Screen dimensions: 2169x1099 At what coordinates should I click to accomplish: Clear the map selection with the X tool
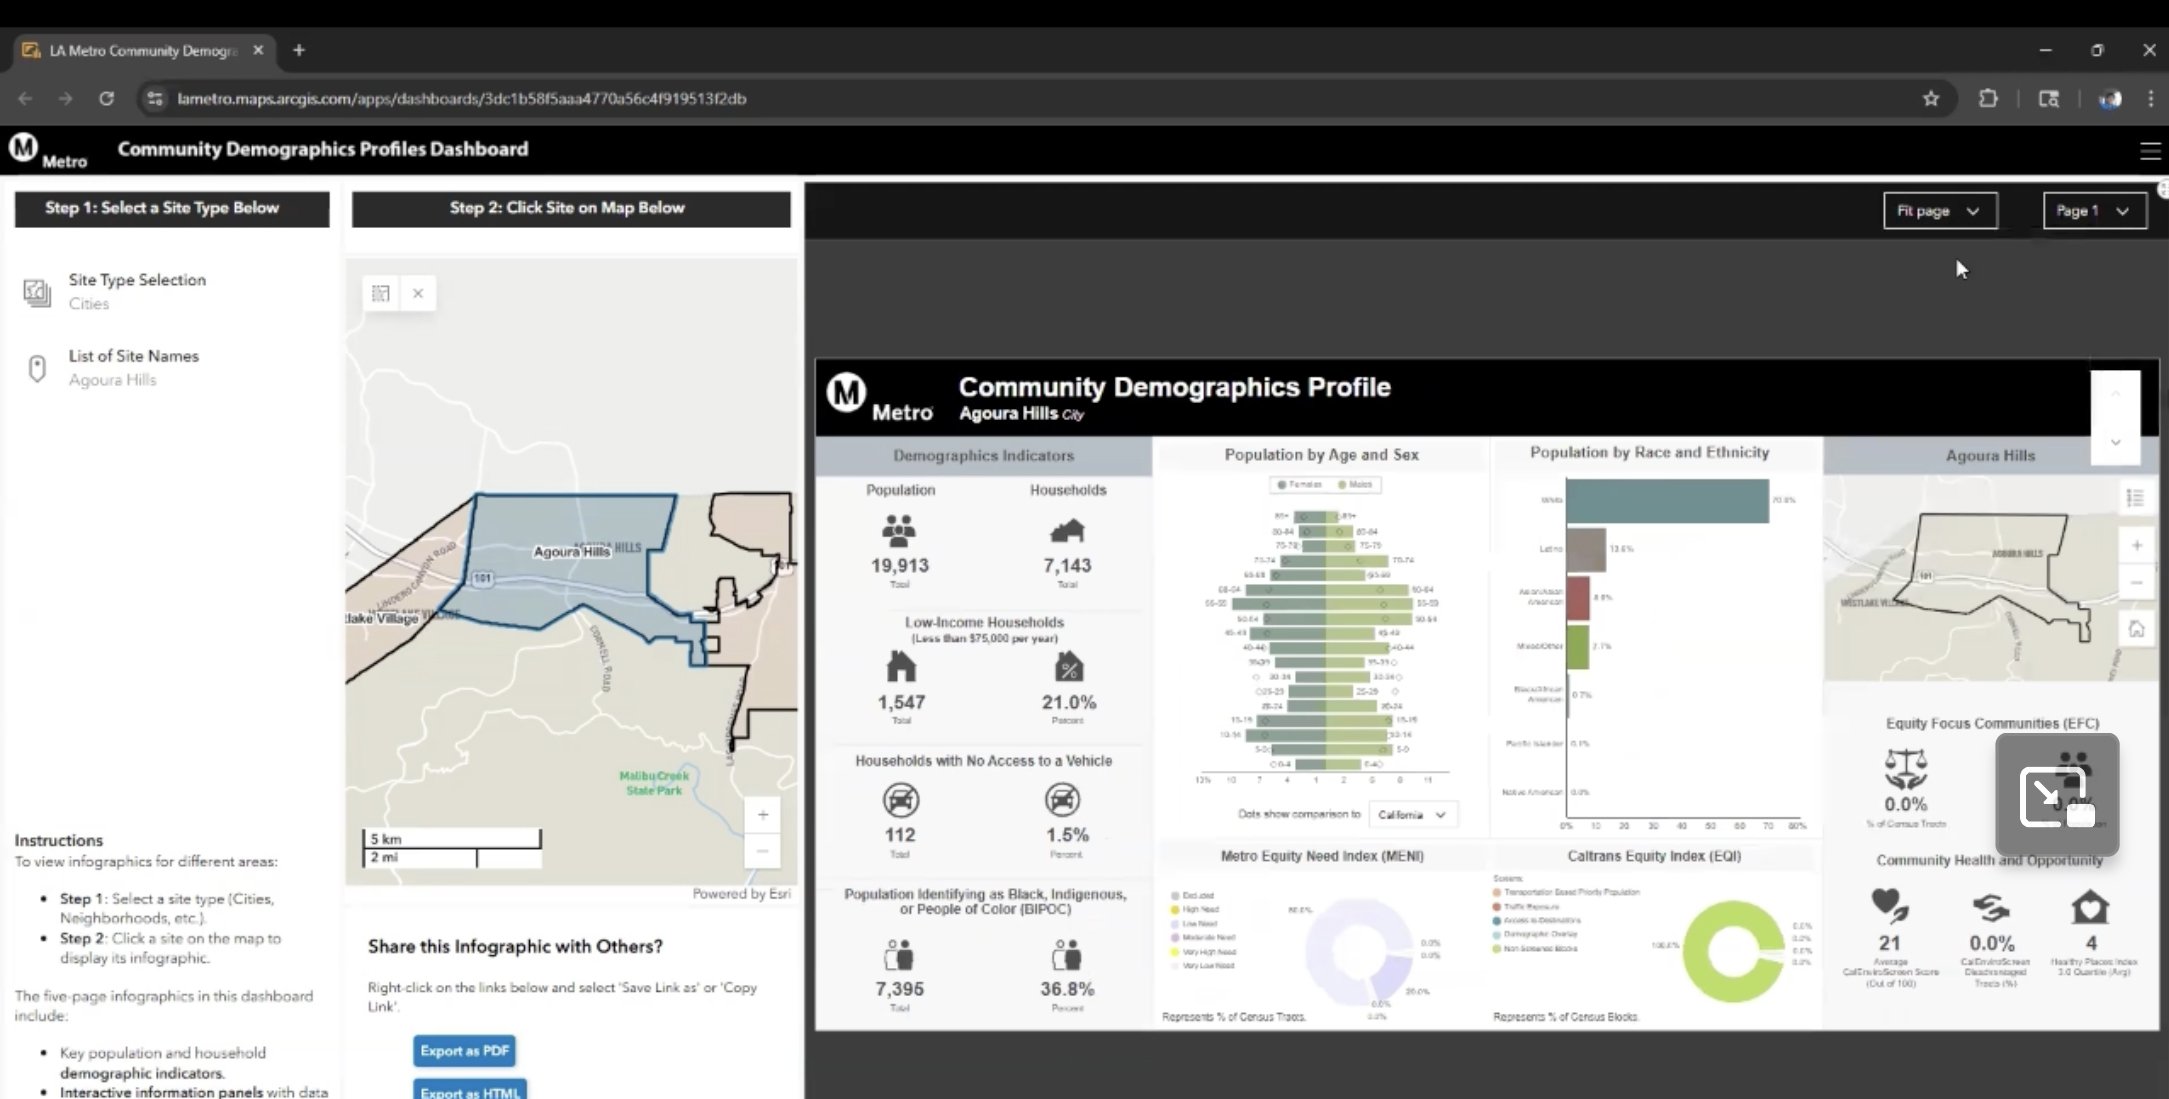click(418, 293)
